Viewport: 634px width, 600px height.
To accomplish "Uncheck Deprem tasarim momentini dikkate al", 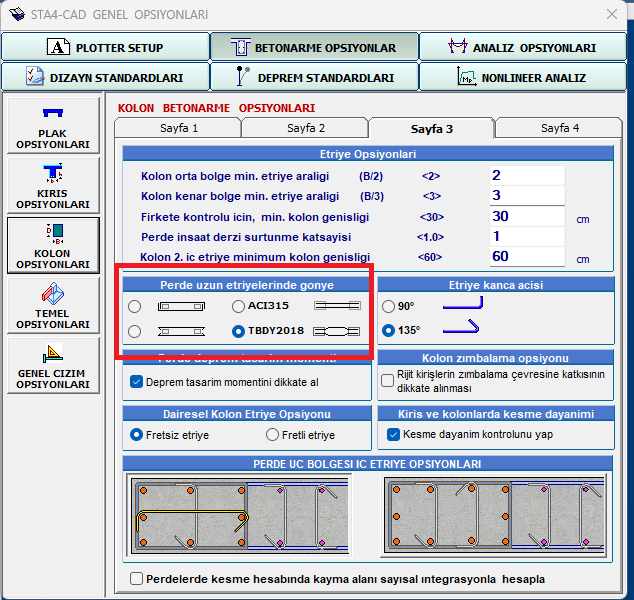I will pos(137,381).
